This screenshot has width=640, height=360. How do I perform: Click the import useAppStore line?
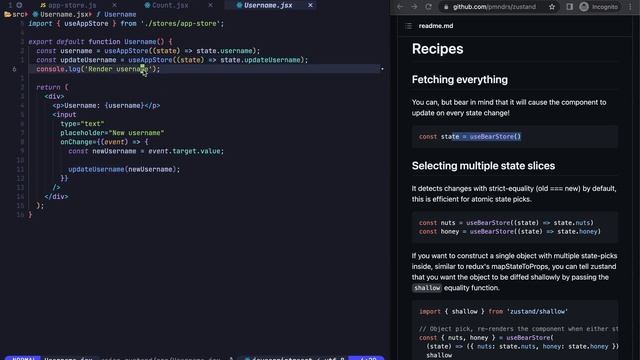click(x=126, y=24)
